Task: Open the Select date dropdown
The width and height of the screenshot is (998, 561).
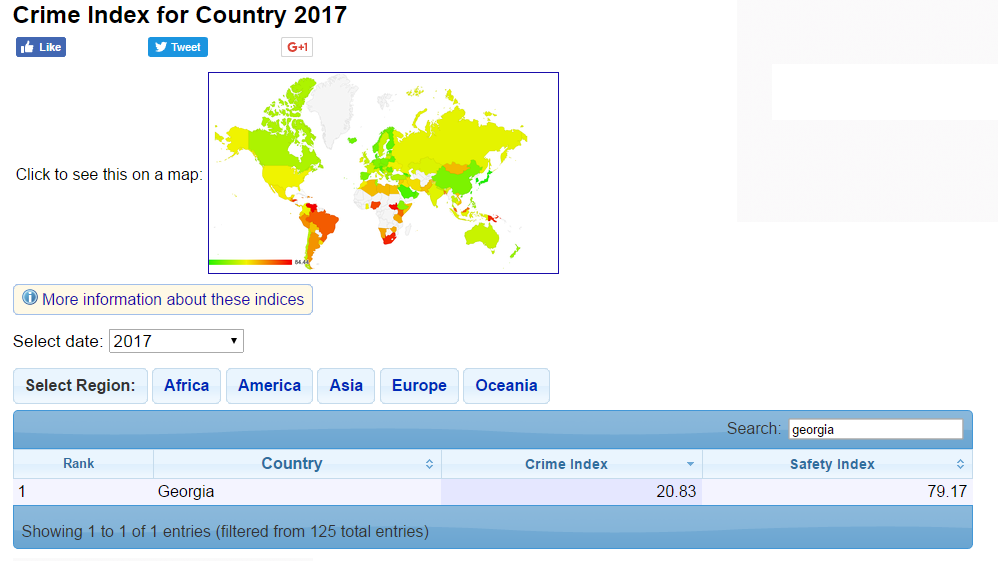Action: [176, 341]
